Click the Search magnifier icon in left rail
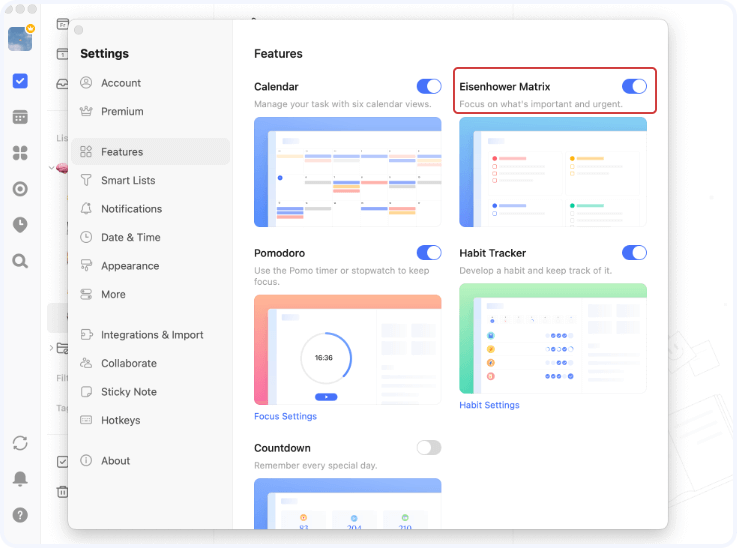Image resolution: width=737 pixels, height=548 pixels. tap(20, 261)
